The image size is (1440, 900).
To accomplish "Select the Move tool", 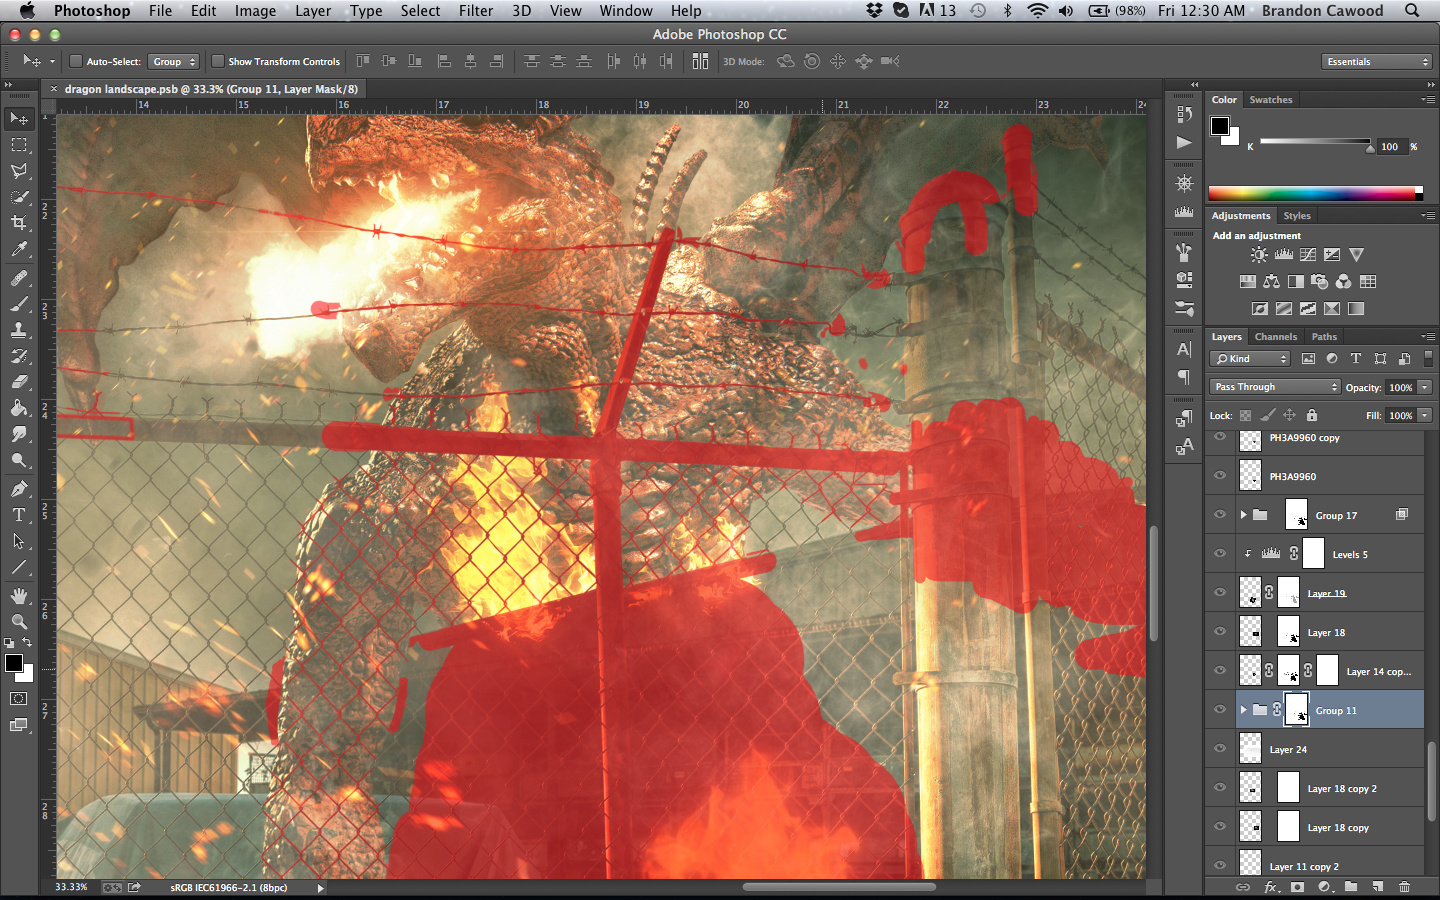I will [19, 119].
